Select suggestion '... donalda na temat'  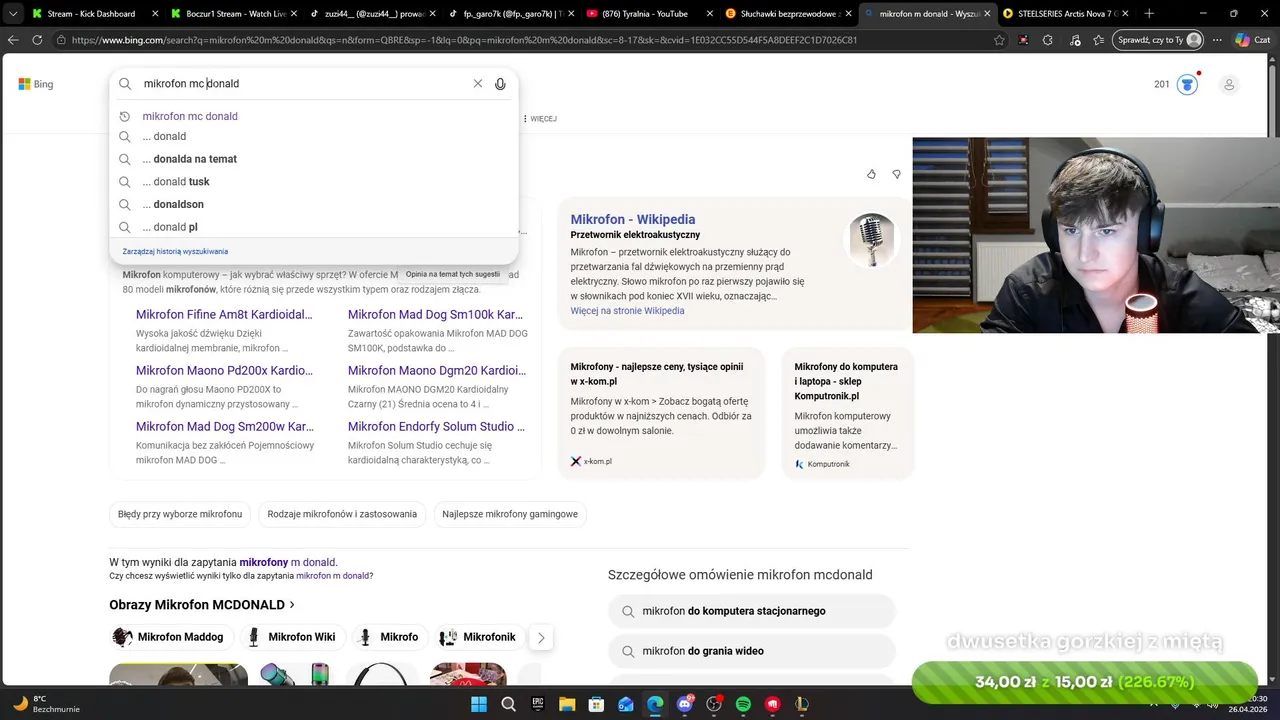(x=314, y=159)
